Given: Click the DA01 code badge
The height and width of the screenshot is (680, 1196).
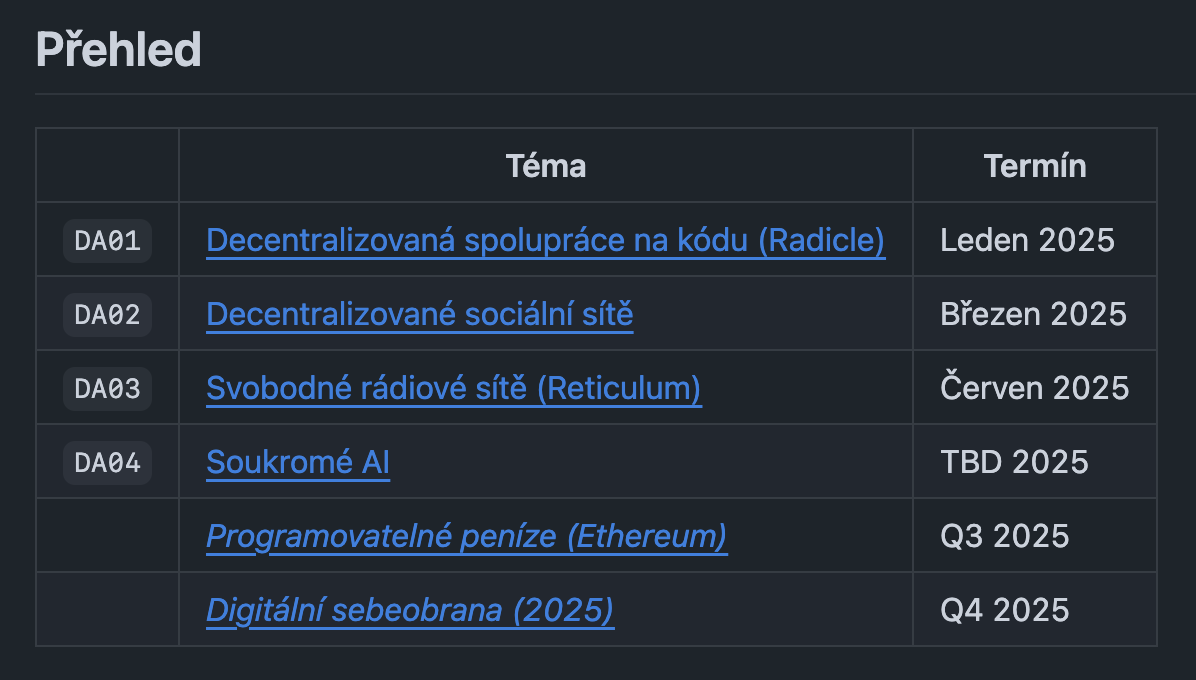Looking at the screenshot, I should pyautogui.click(x=108, y=241).
